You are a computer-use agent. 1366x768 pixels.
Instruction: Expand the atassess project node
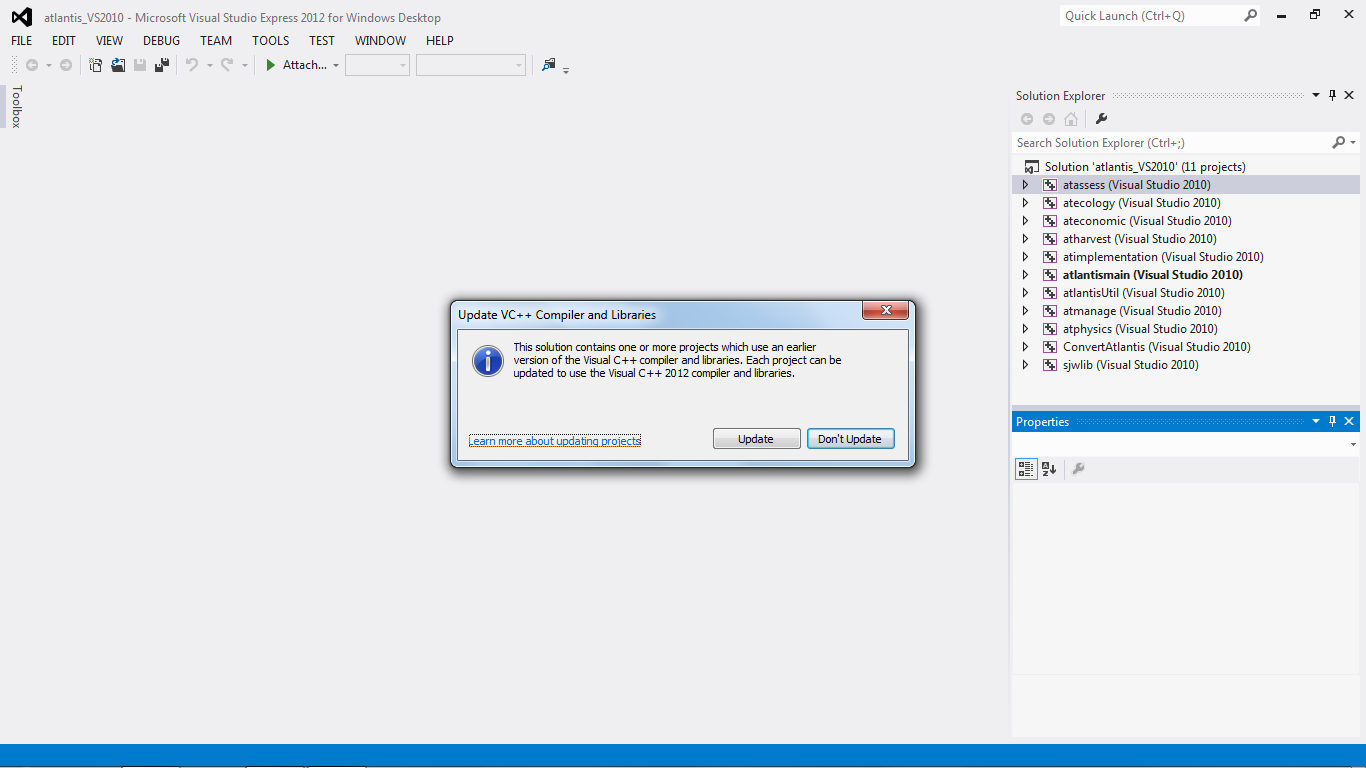[x=1025, y=185]
